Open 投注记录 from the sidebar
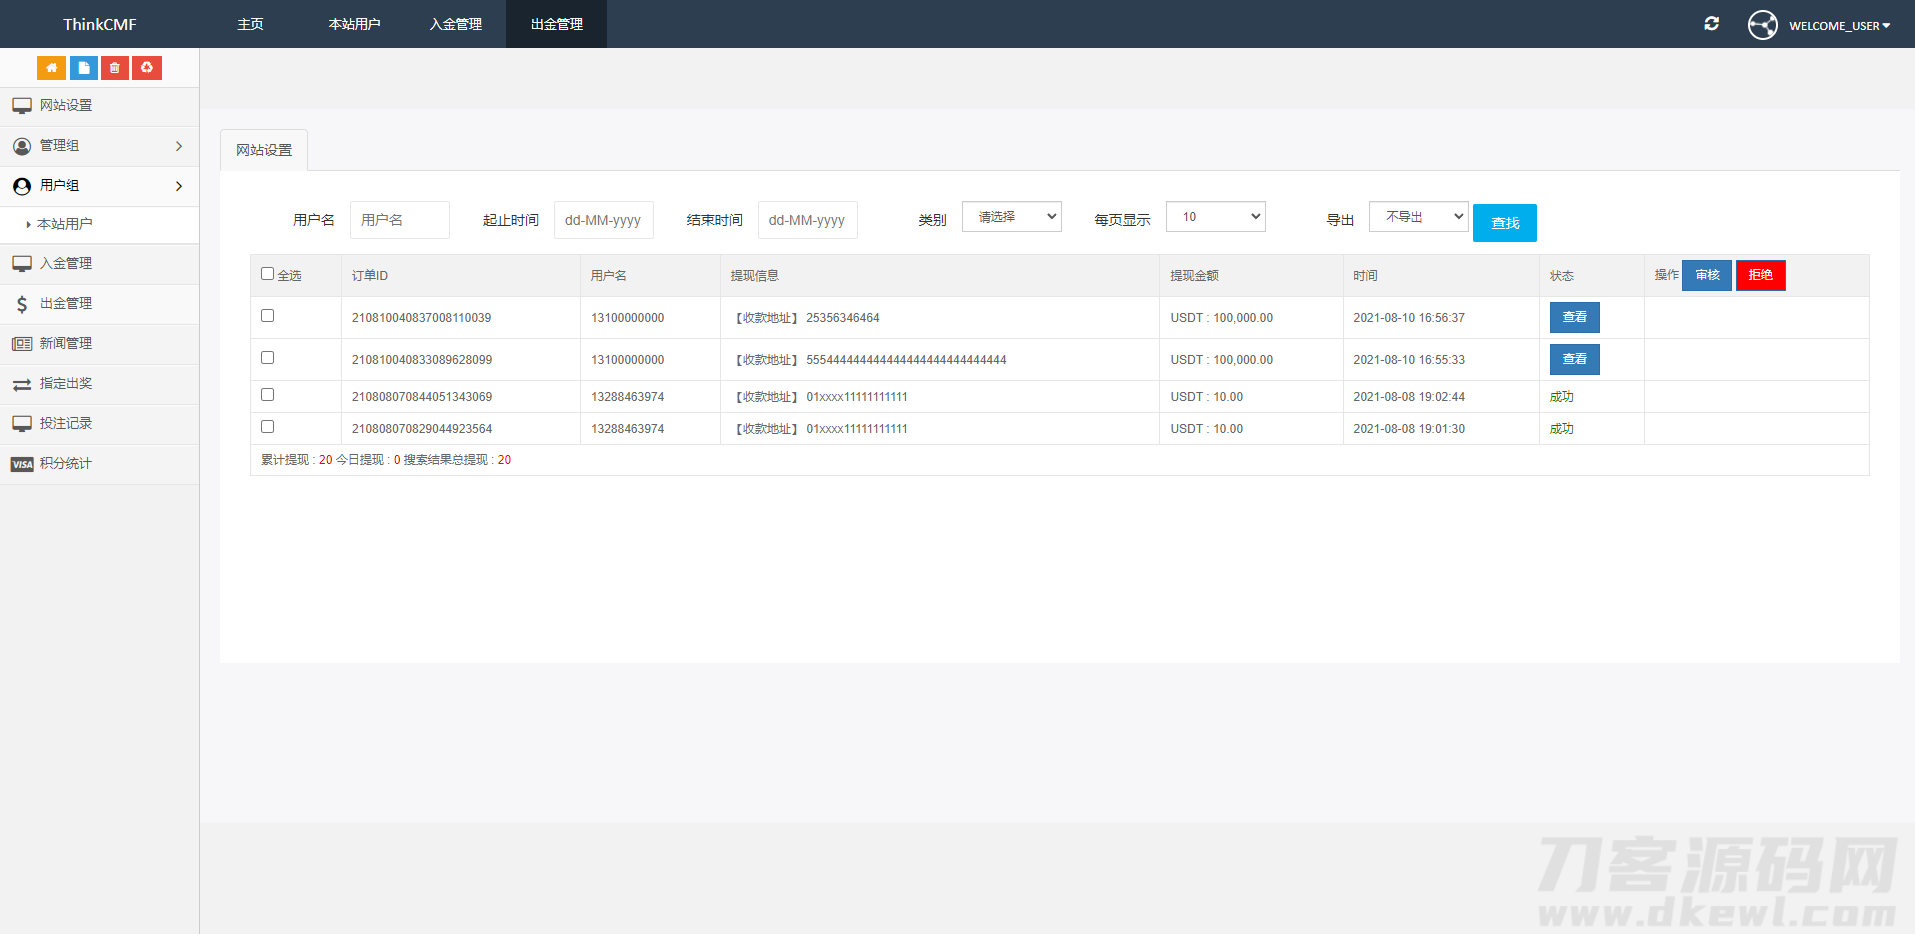 (x=65, y=423)
